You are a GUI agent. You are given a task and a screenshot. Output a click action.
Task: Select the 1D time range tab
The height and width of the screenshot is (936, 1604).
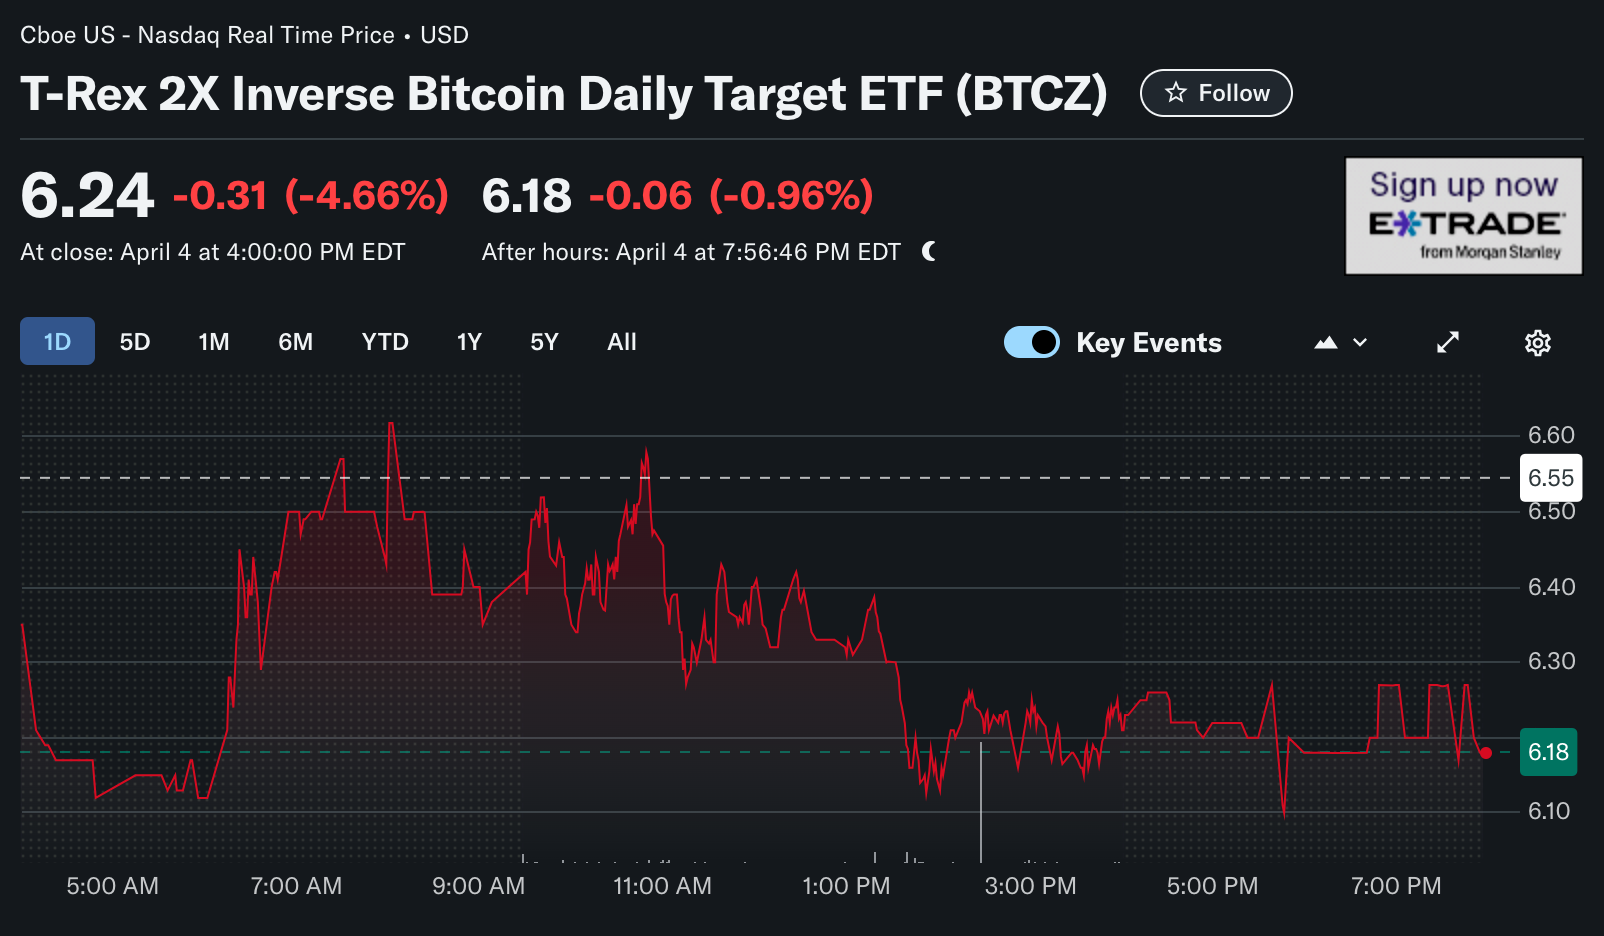pyautogui.click(x=57, y=341)
